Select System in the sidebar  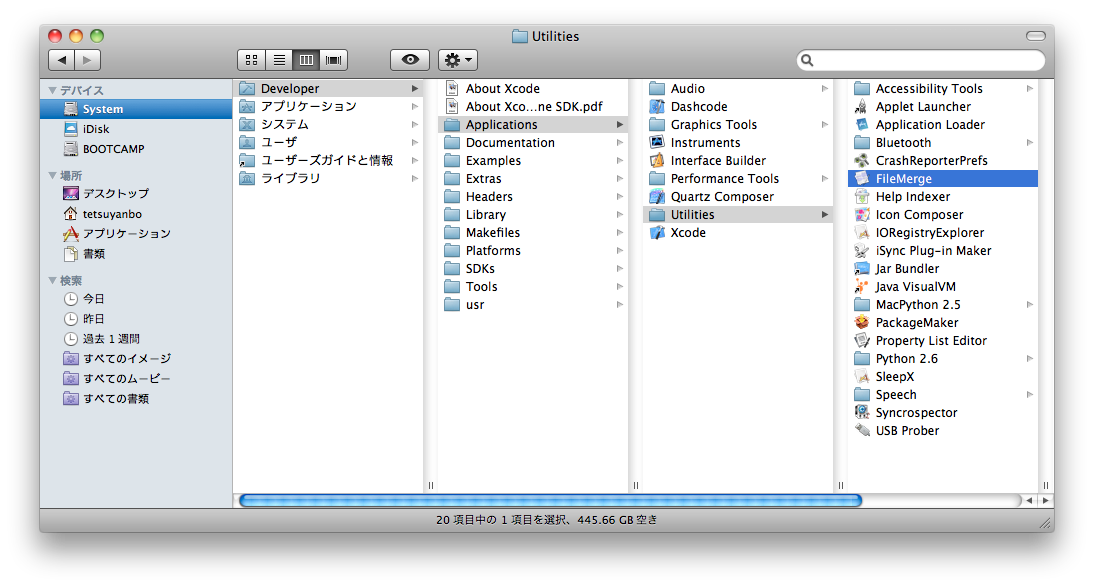click(136, 109)
